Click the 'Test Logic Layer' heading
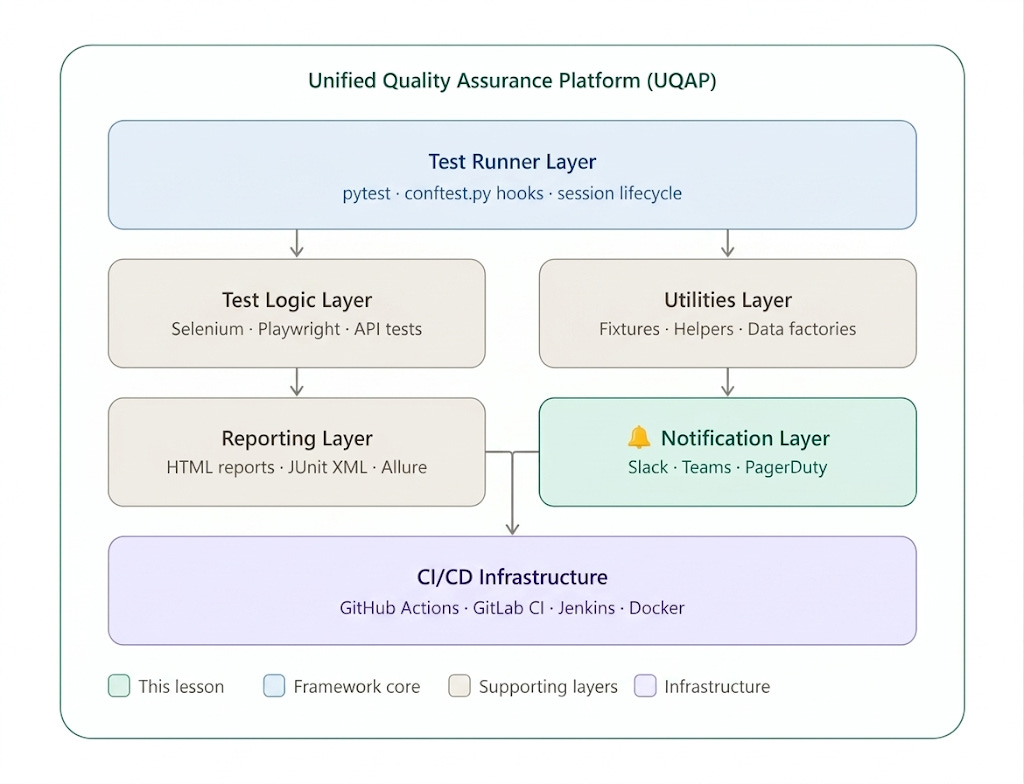Image resolution: width=1024 pixels, height=784 pixels. point(296,300)
